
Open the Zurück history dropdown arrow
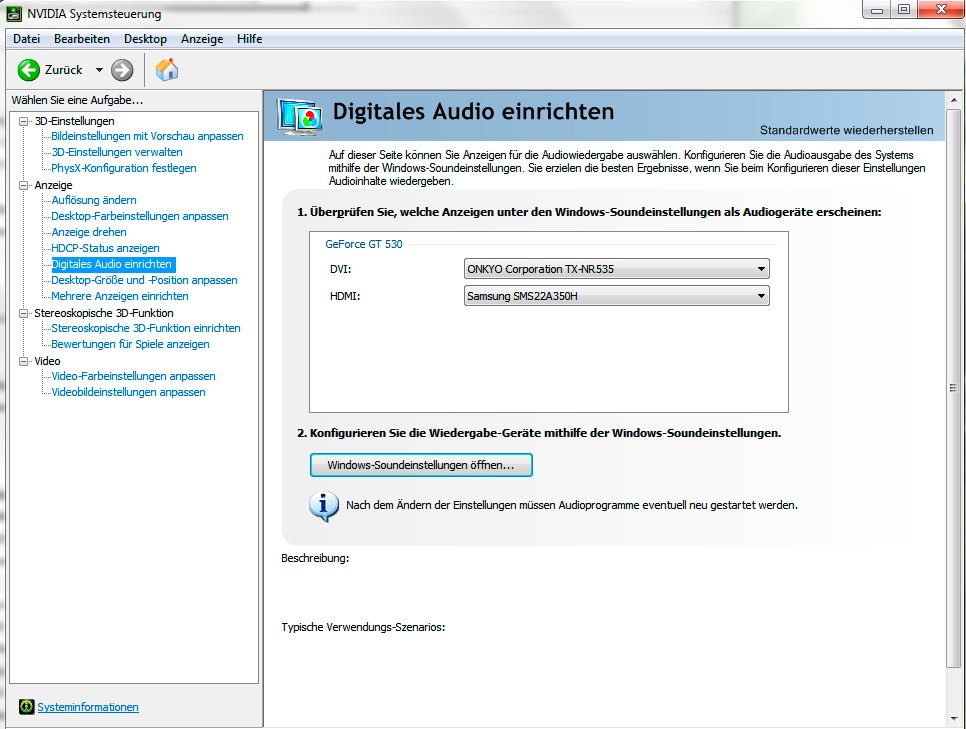(99, 70)
